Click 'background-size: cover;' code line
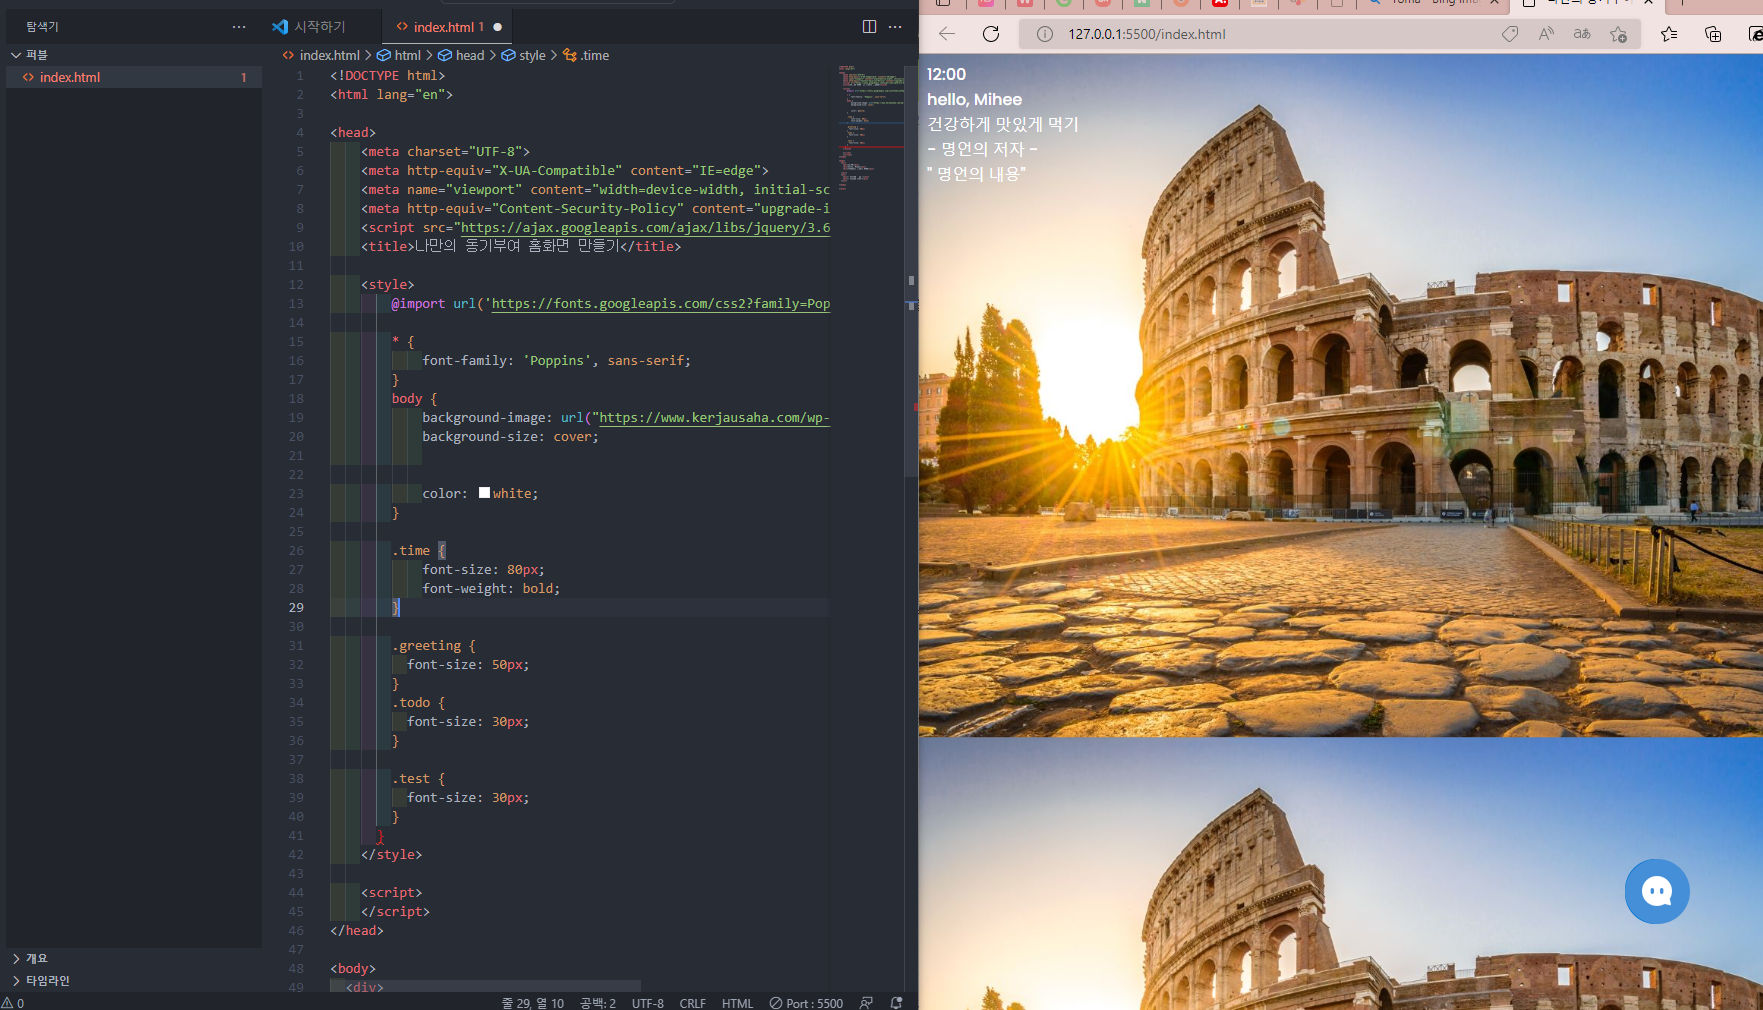The image size is (1763, 1010). pyautogui.click(x=511, y=437)
